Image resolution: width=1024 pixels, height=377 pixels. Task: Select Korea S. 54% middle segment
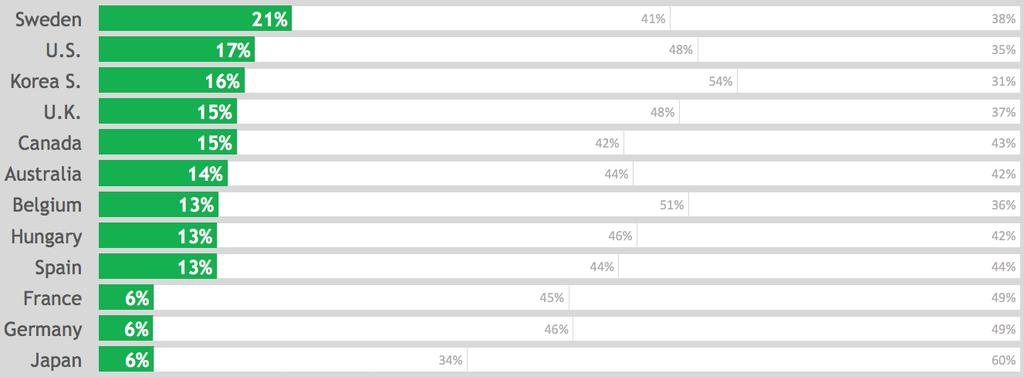pos(491,80)
